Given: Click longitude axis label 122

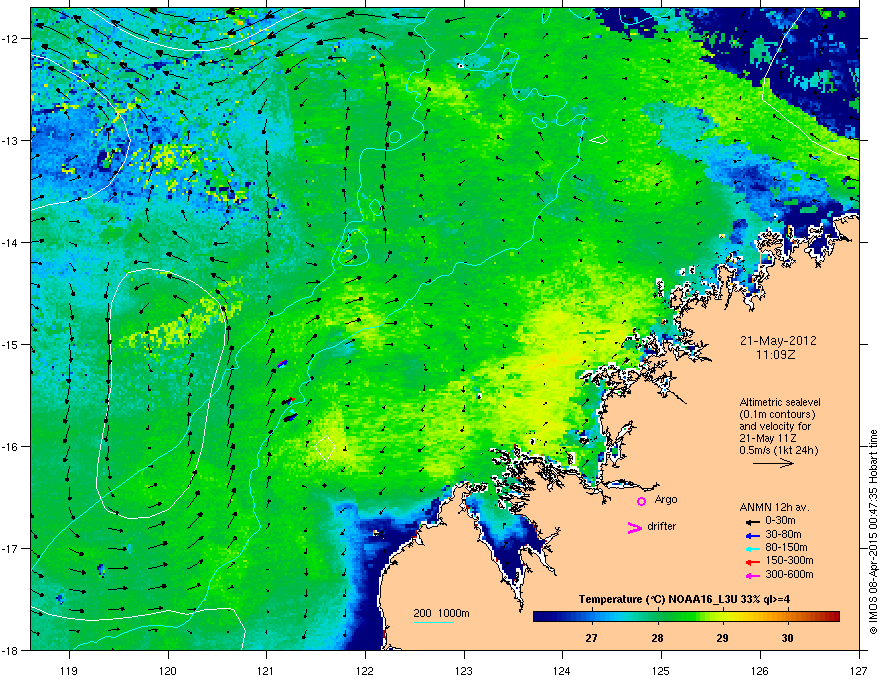Looking at the screenshot, I should tap(365, 671).
